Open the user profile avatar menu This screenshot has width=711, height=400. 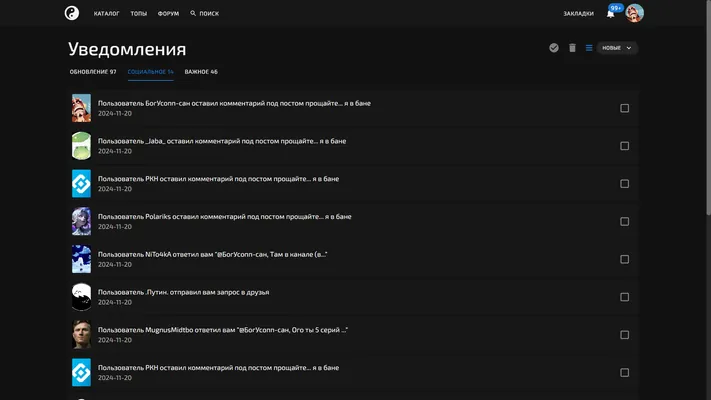(x=634, y=13)
